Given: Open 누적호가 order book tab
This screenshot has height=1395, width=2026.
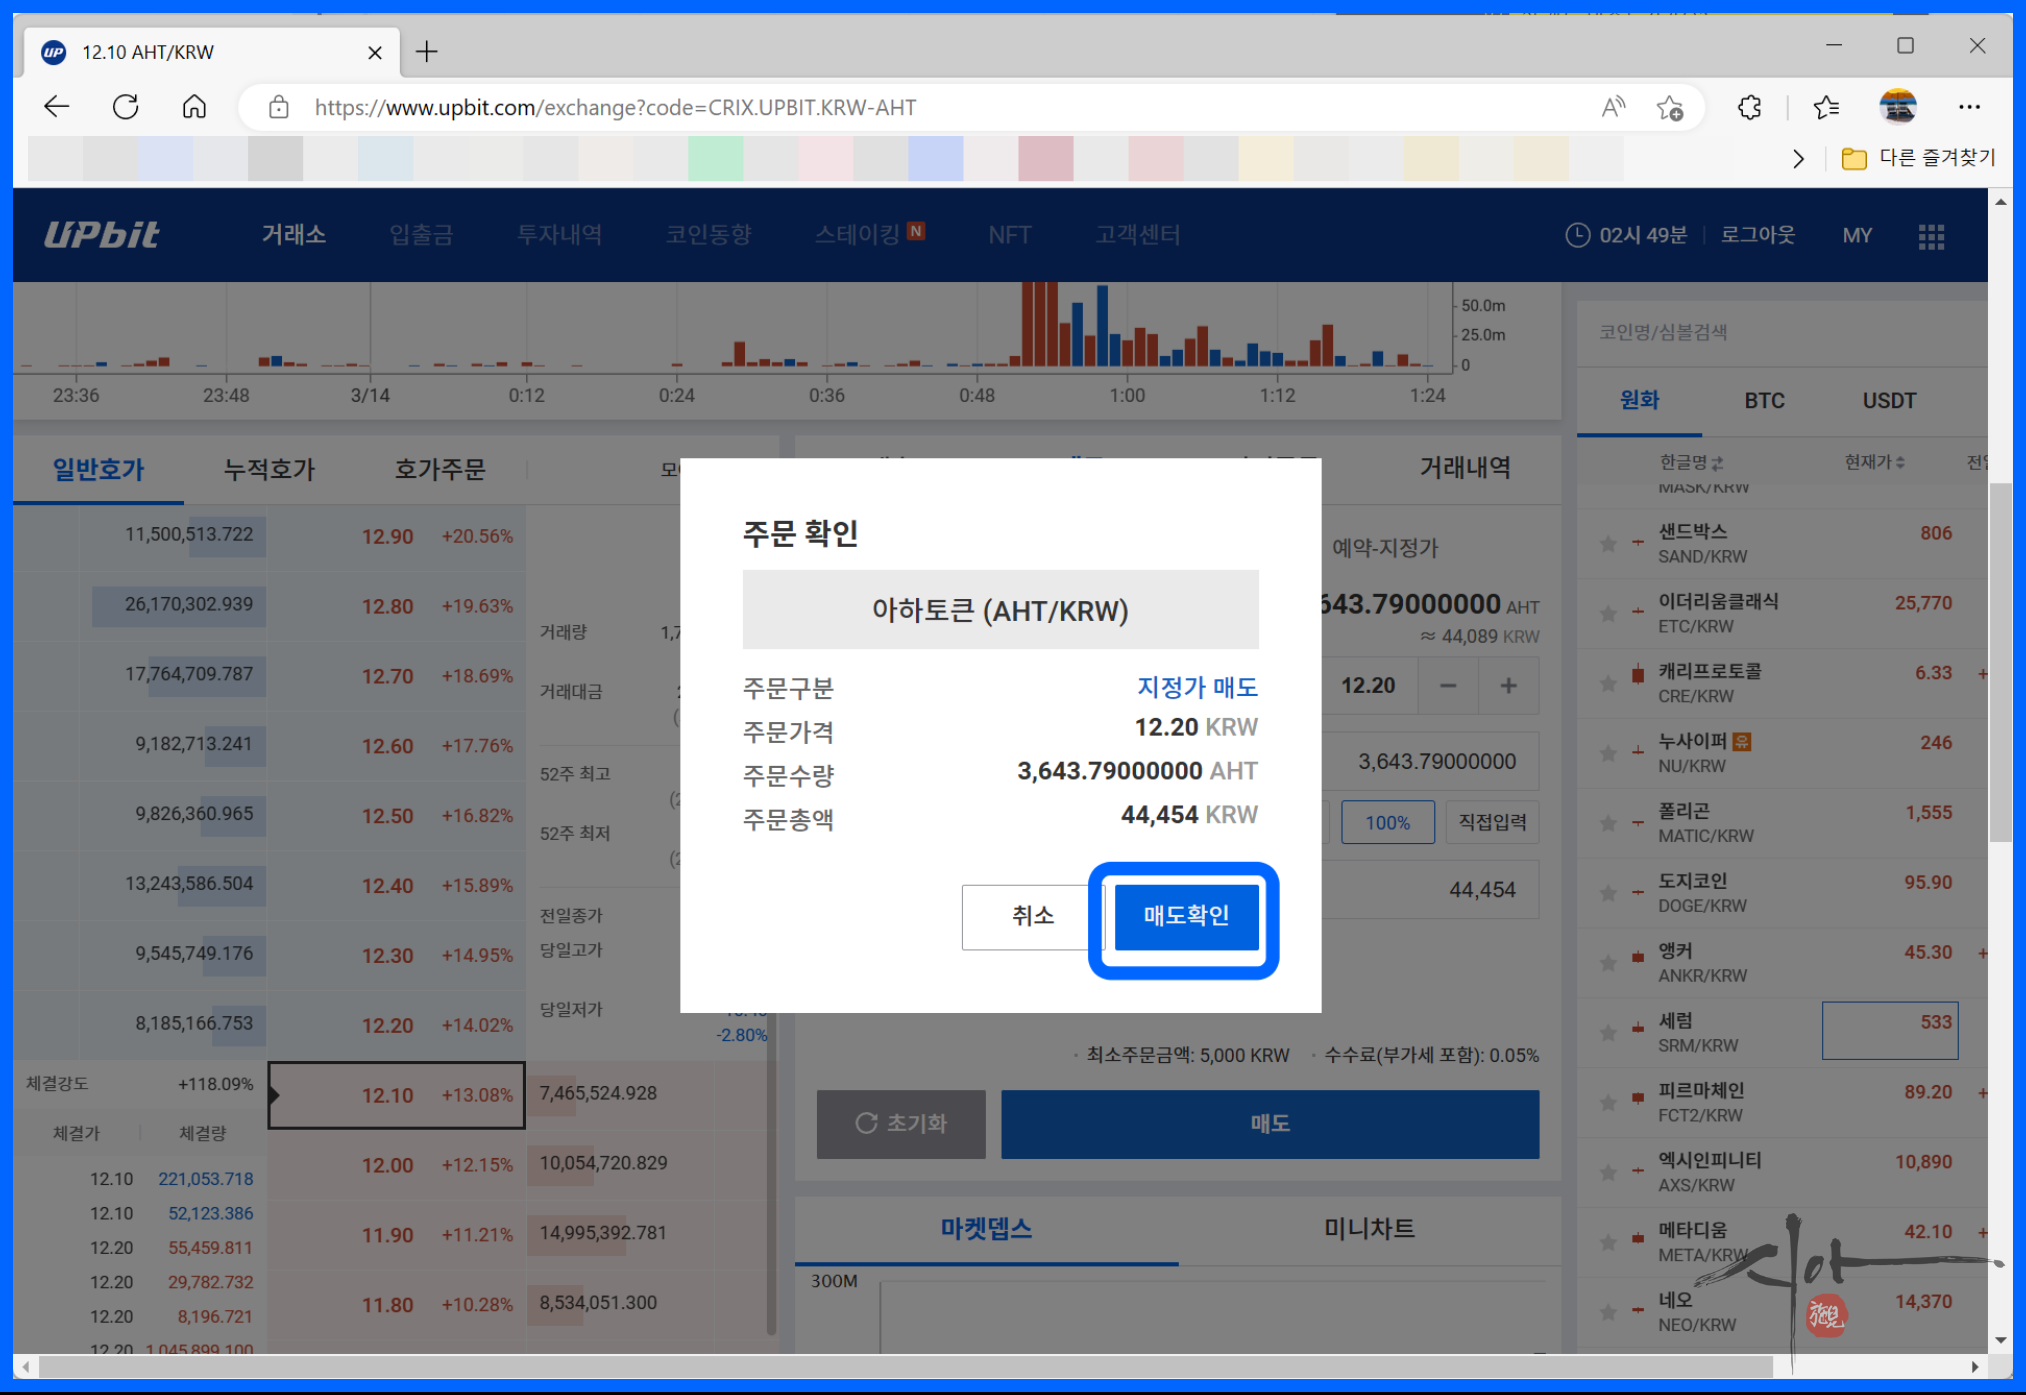Looking at the screenshot, I should pos(268,469).
